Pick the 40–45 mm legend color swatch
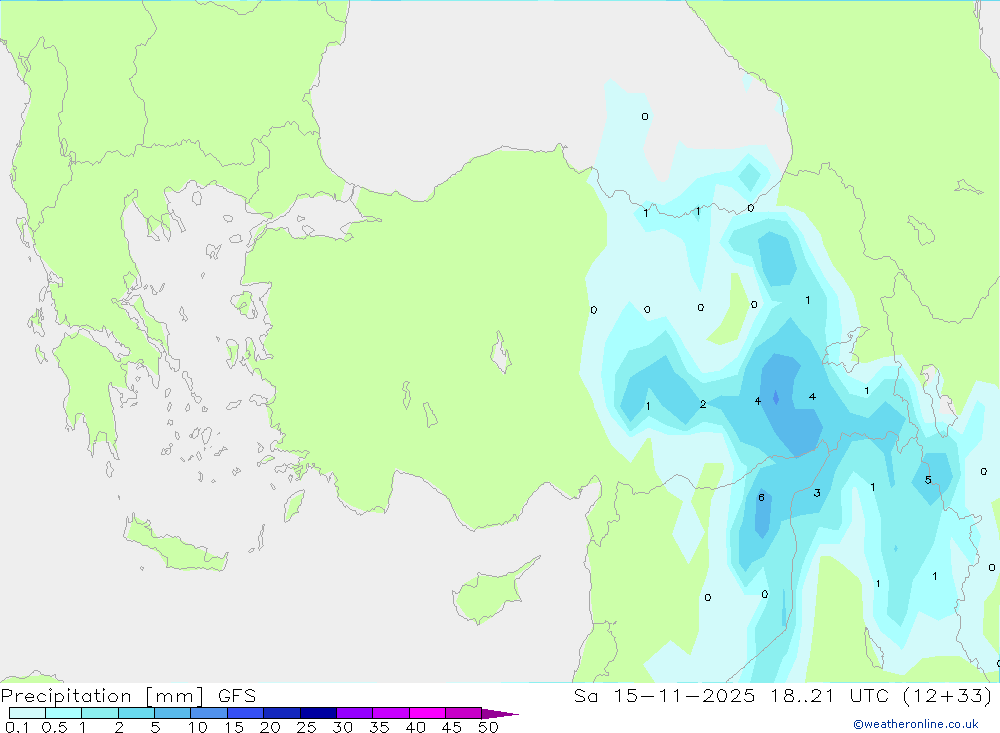This screenshot has height=733, width=1000. tap(427, 713)
